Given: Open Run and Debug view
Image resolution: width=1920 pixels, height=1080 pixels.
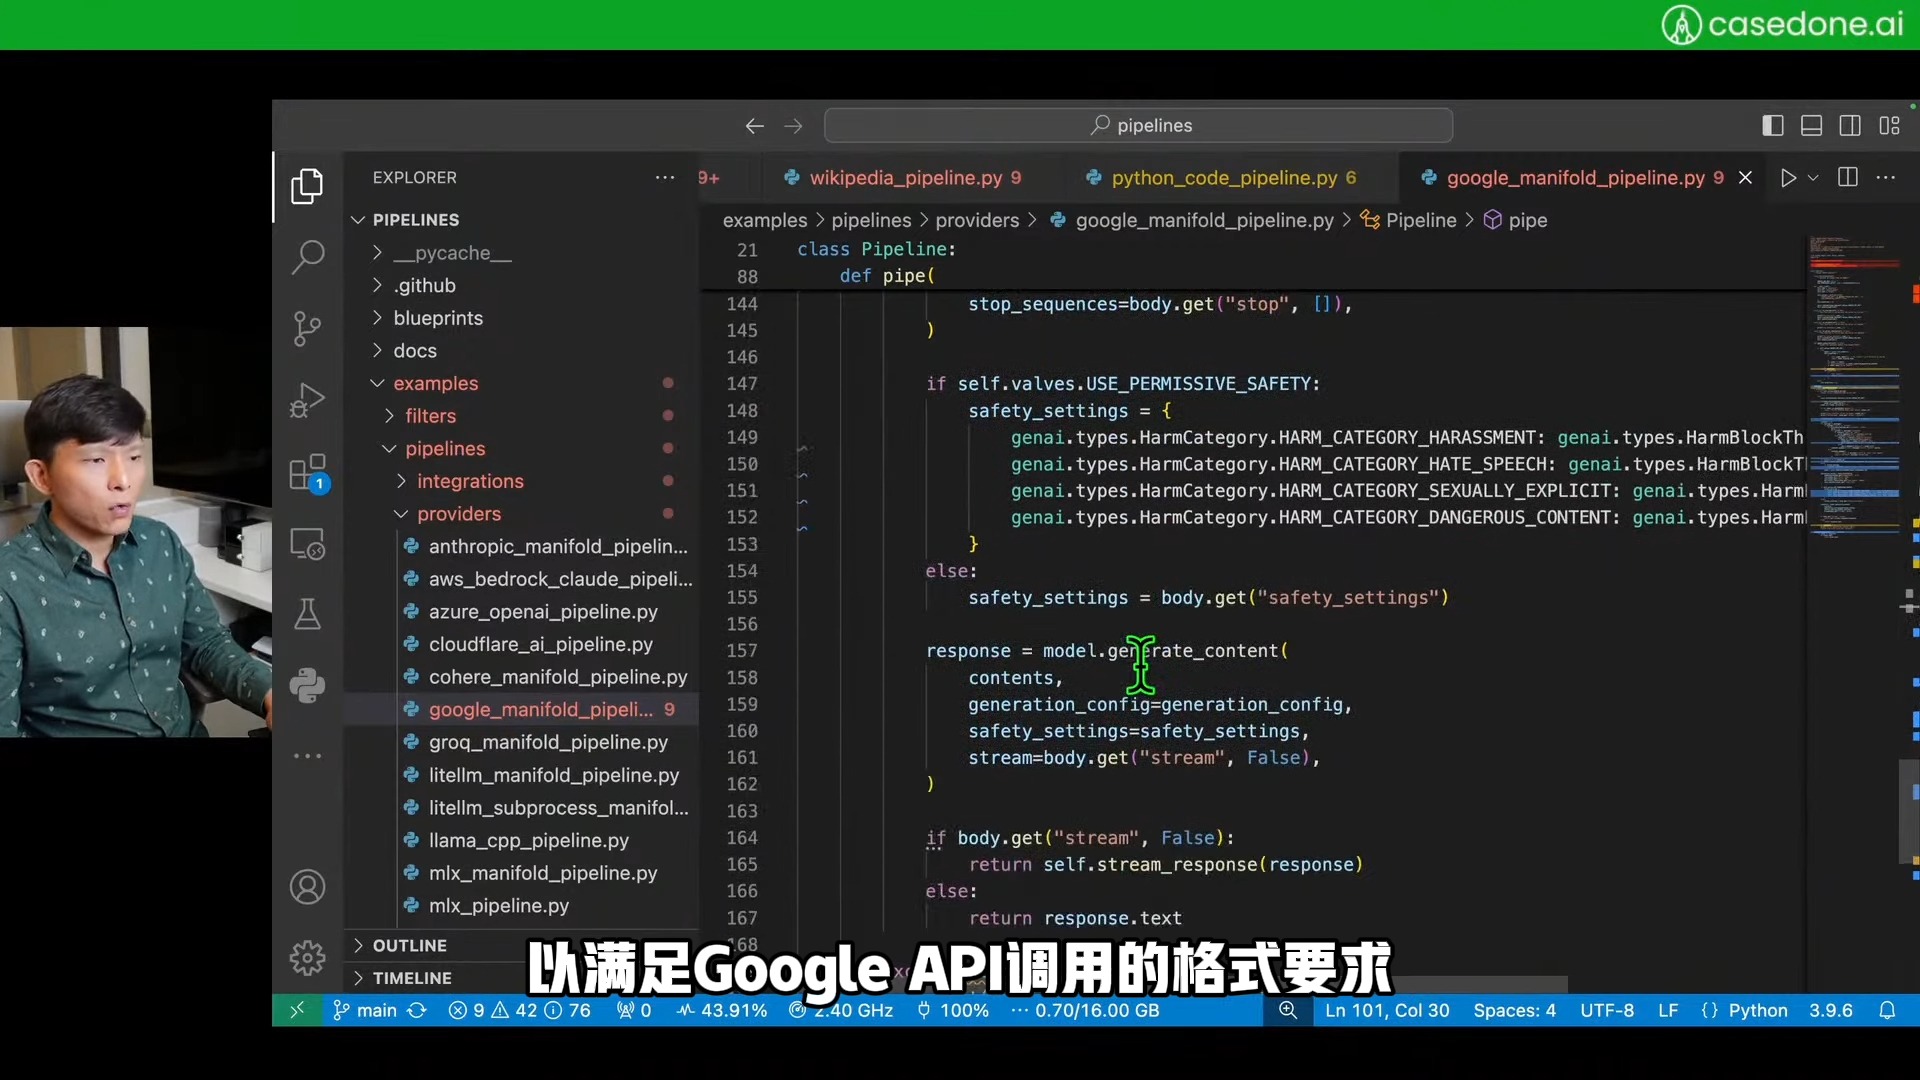Looking at the screenshot, I should (307, 400).
